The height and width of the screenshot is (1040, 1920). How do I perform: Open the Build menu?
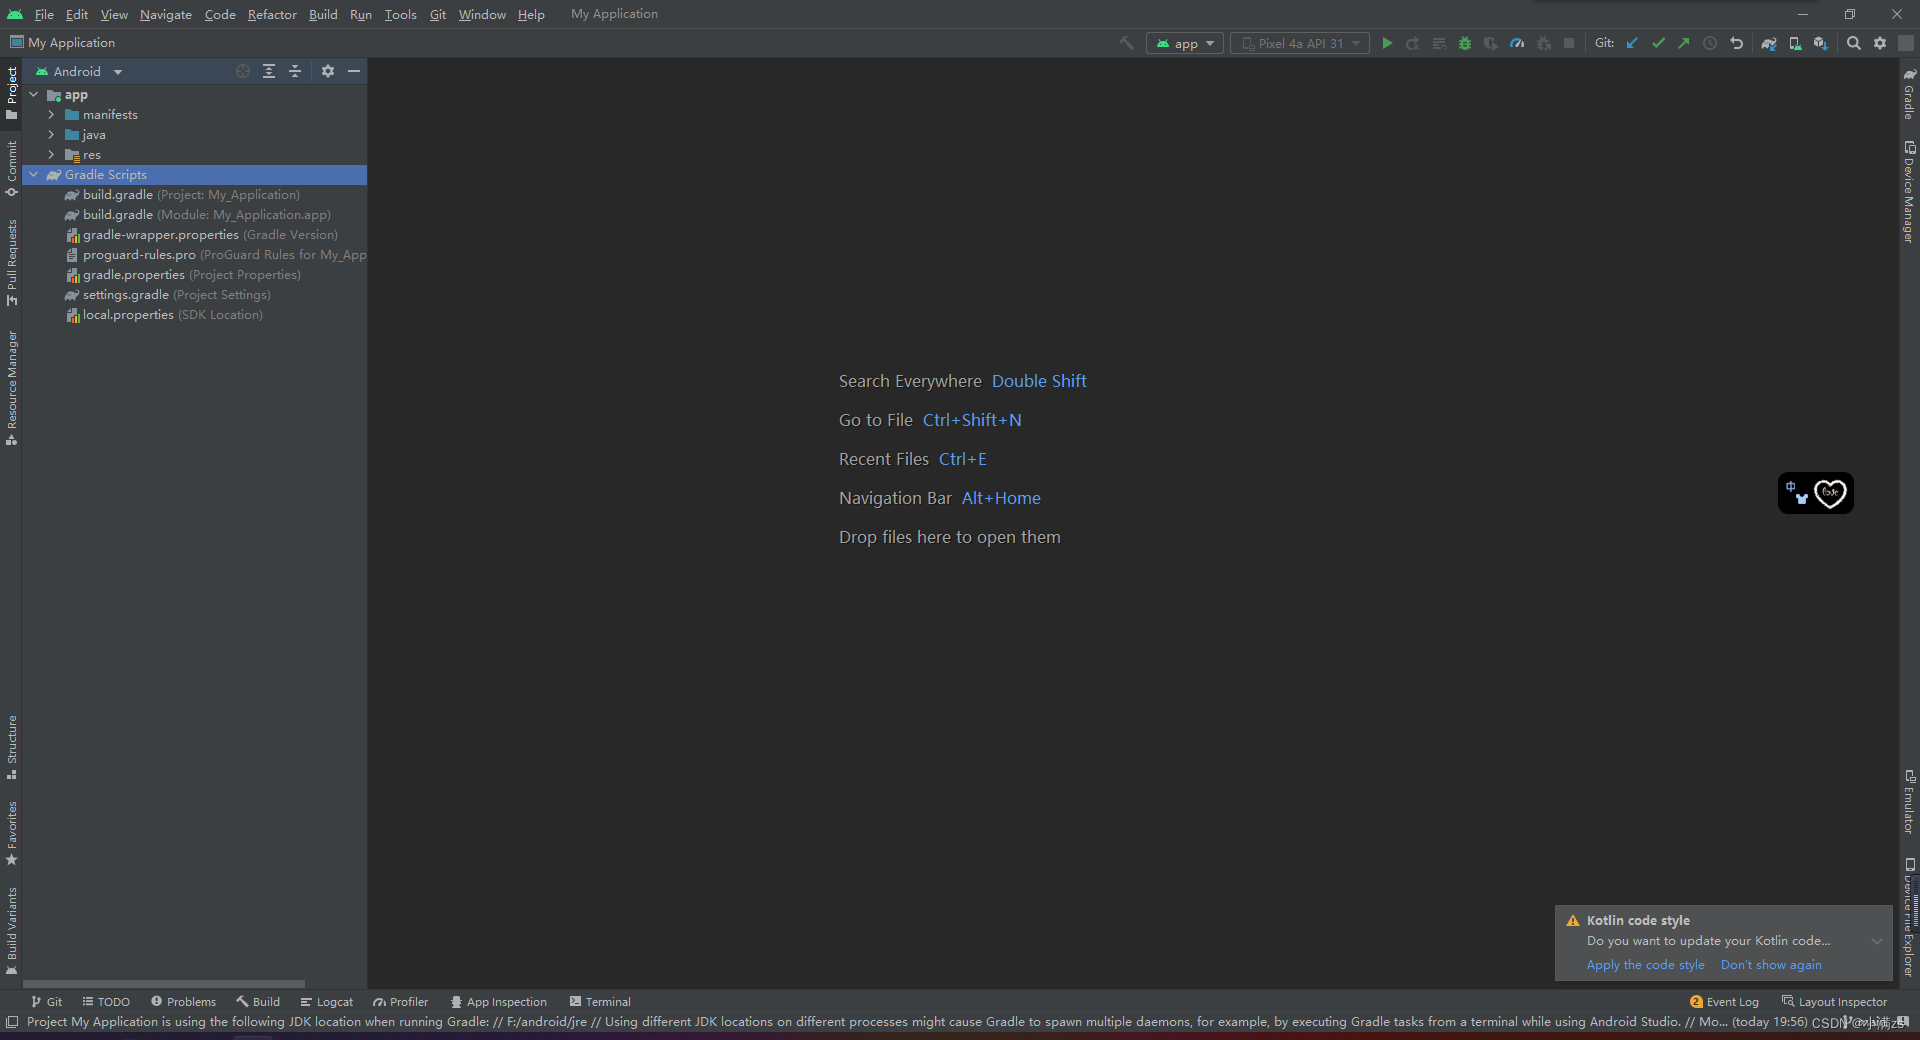[x=323, y=14]
